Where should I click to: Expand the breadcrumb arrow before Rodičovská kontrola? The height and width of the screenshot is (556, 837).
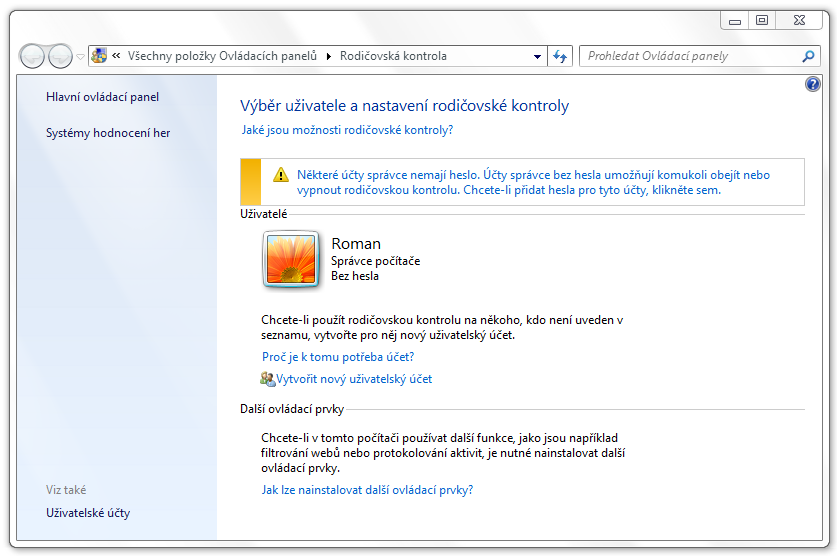[329, 56]
